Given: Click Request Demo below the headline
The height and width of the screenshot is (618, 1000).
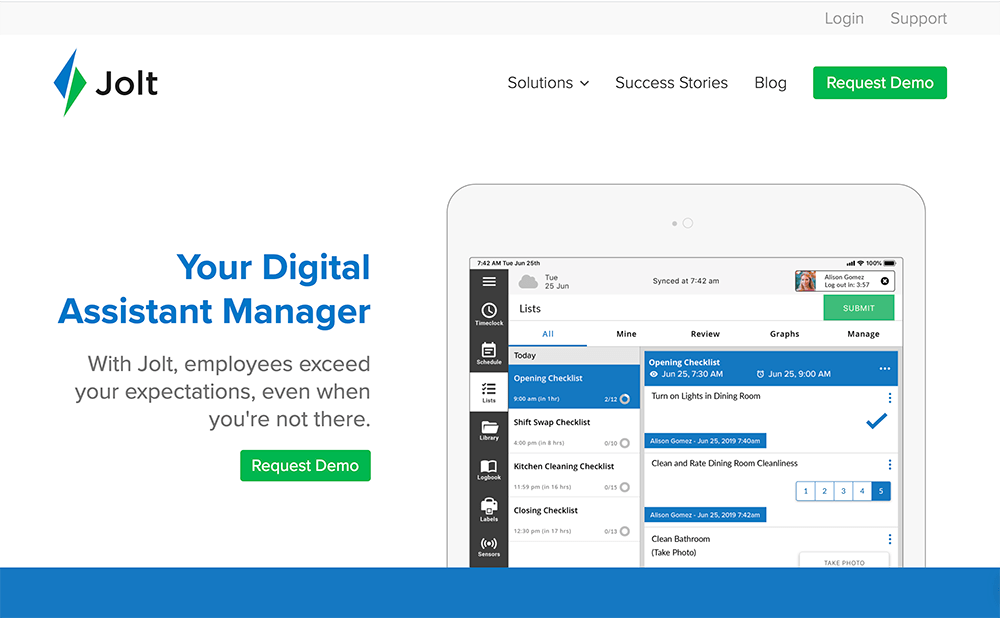Looking at the screenshot, I should (x=305, y=466).
